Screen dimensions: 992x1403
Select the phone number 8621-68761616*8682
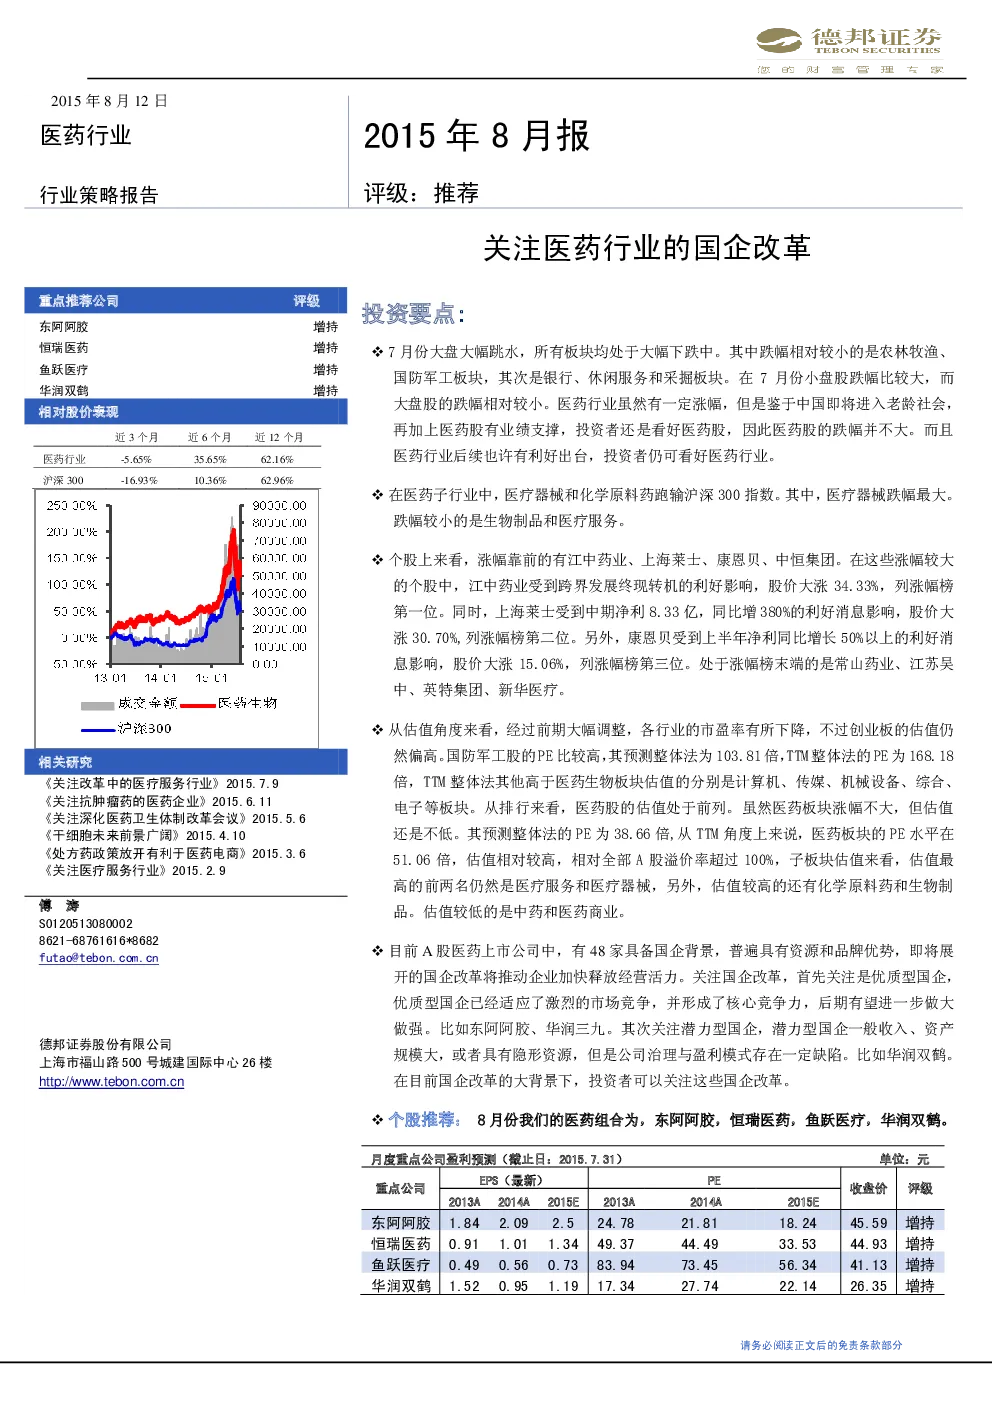(x=99, y=941)
